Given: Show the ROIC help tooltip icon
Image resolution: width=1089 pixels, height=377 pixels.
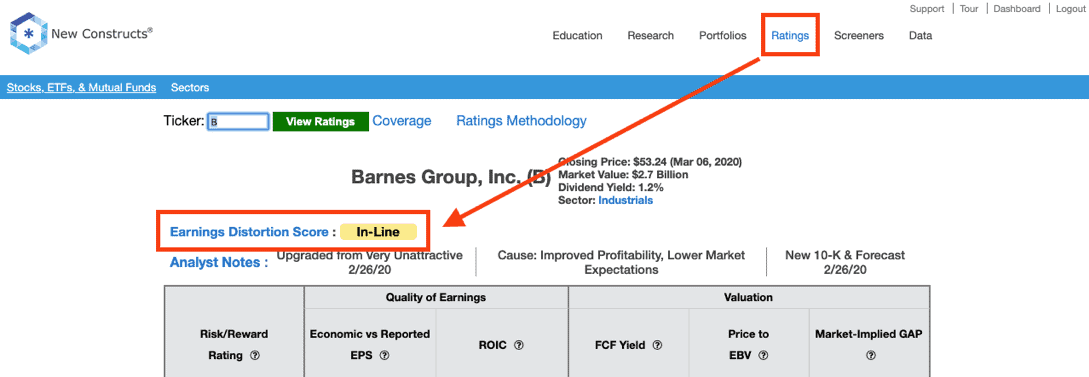Looking at the screenshot, I should [x=519, y=345].
